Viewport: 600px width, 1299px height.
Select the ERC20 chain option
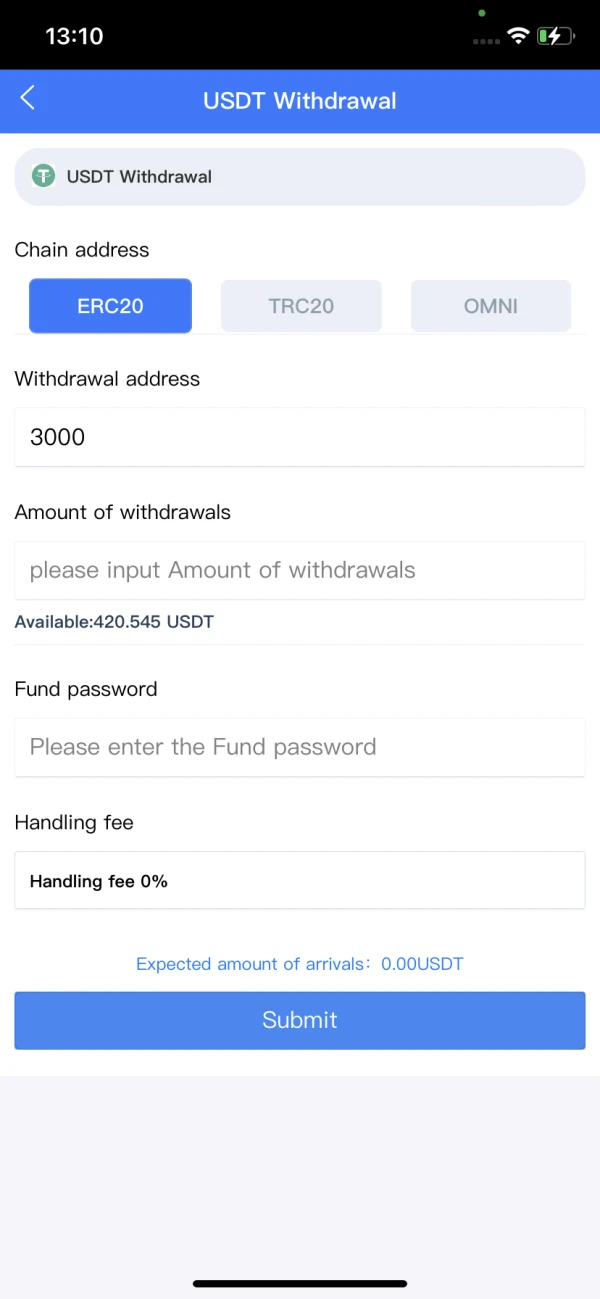110,306
